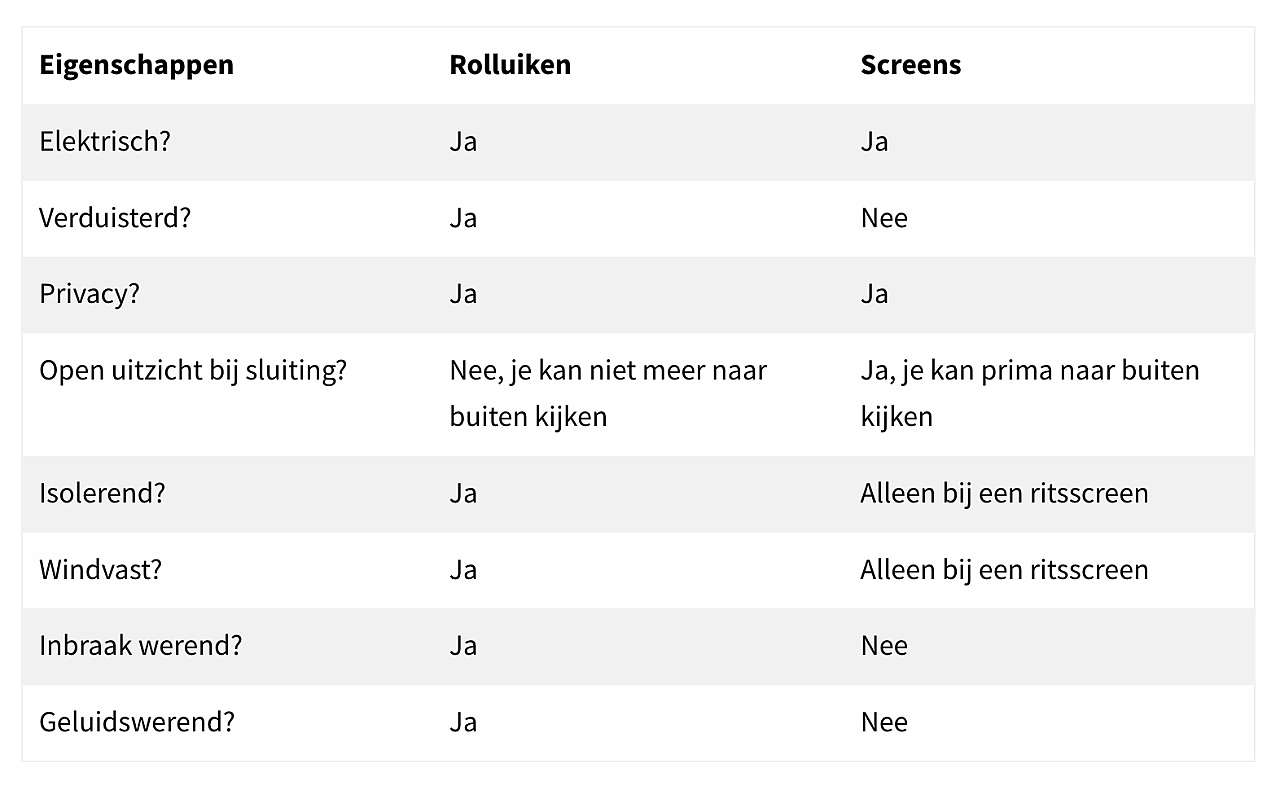1280x790 pixels.
Task: Click the Windvast? row label
Action: click(100, 570)
